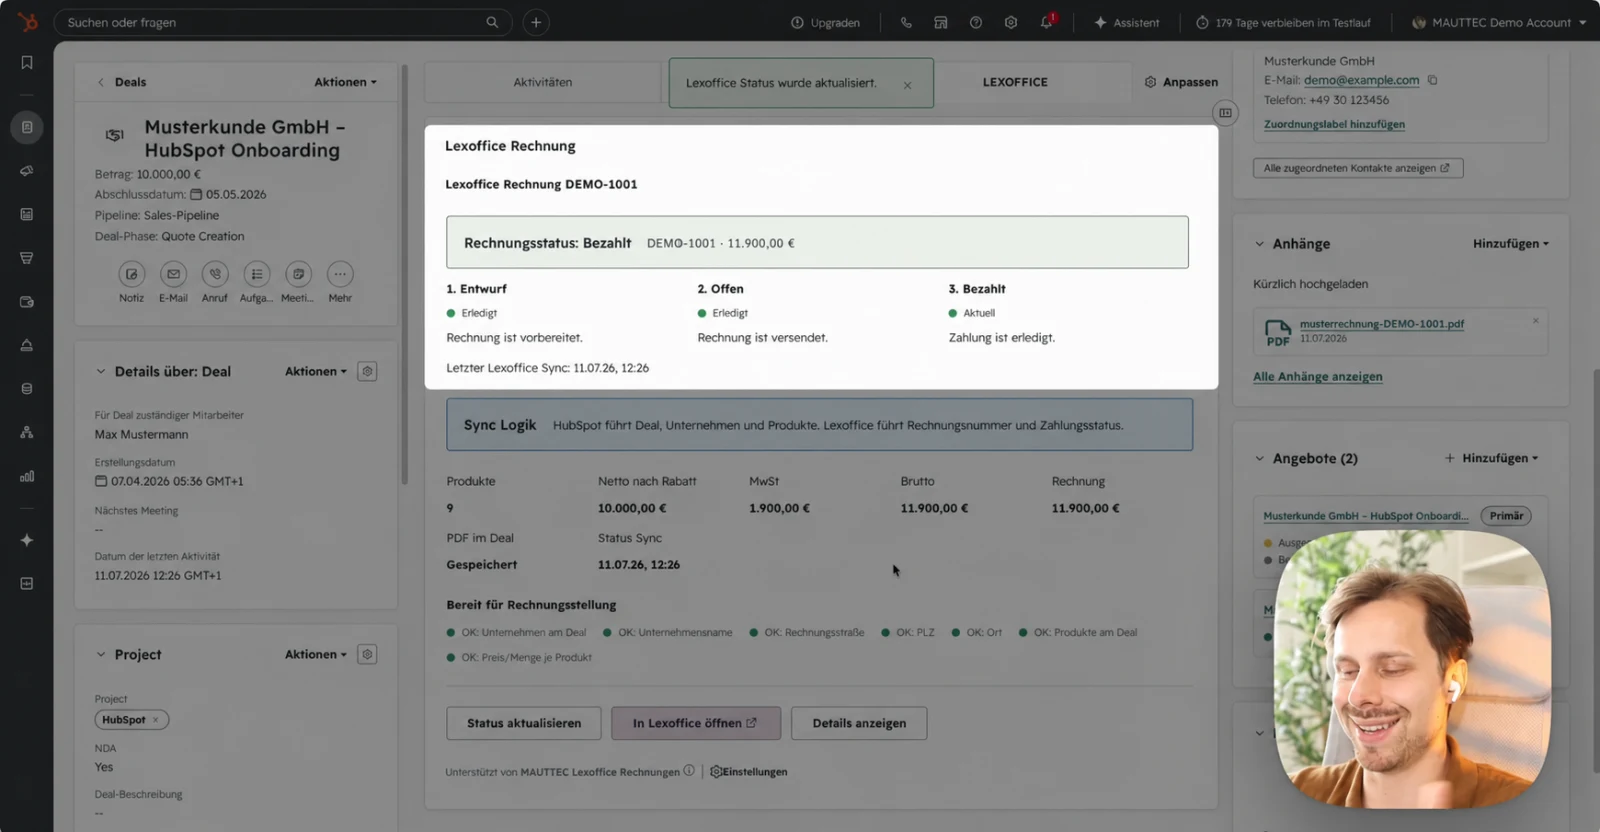Open the Data management sidebar icon
Viewport: 1600px width, 832px height.
point(27,388)
